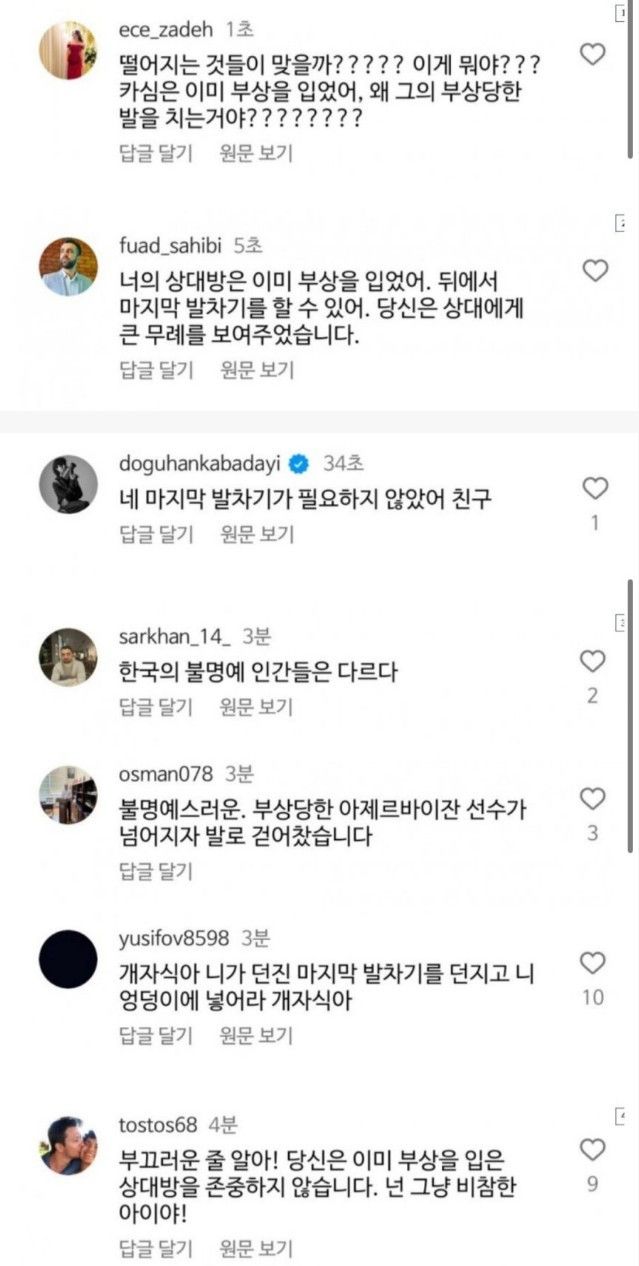Open the username link yusifov8598

[x=174, y=938]
